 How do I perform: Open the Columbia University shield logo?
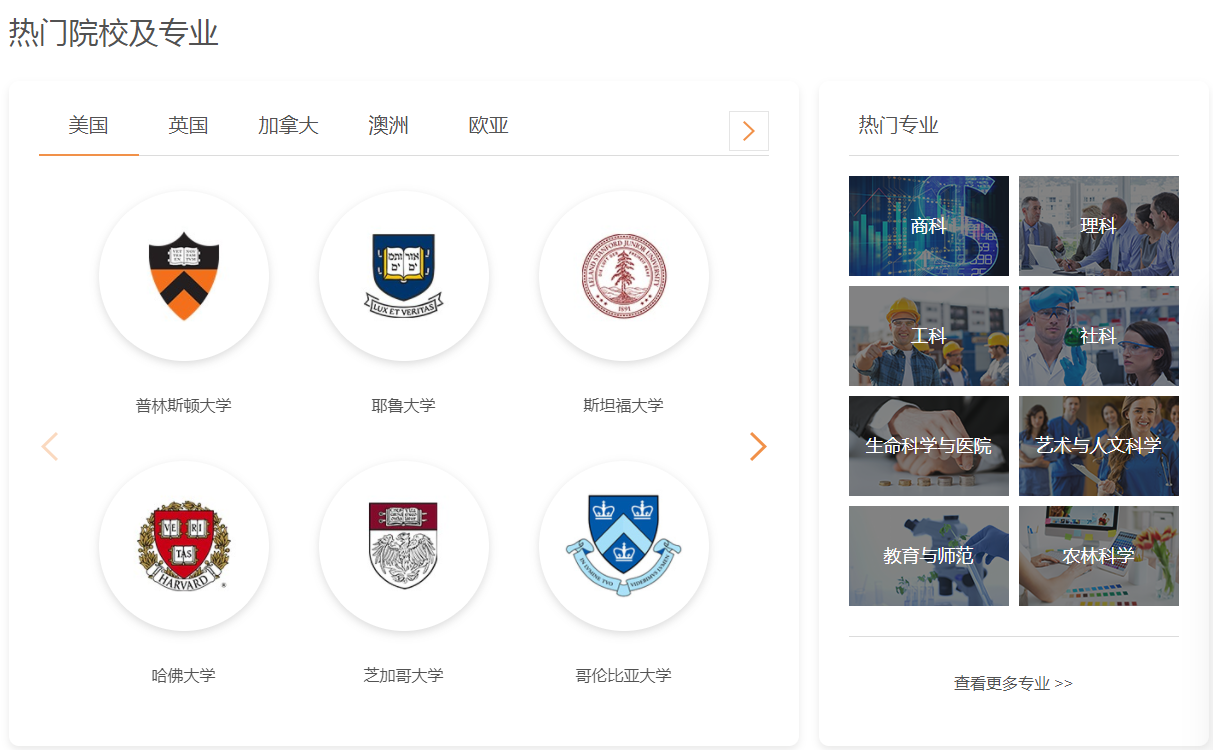coord(624,546)
